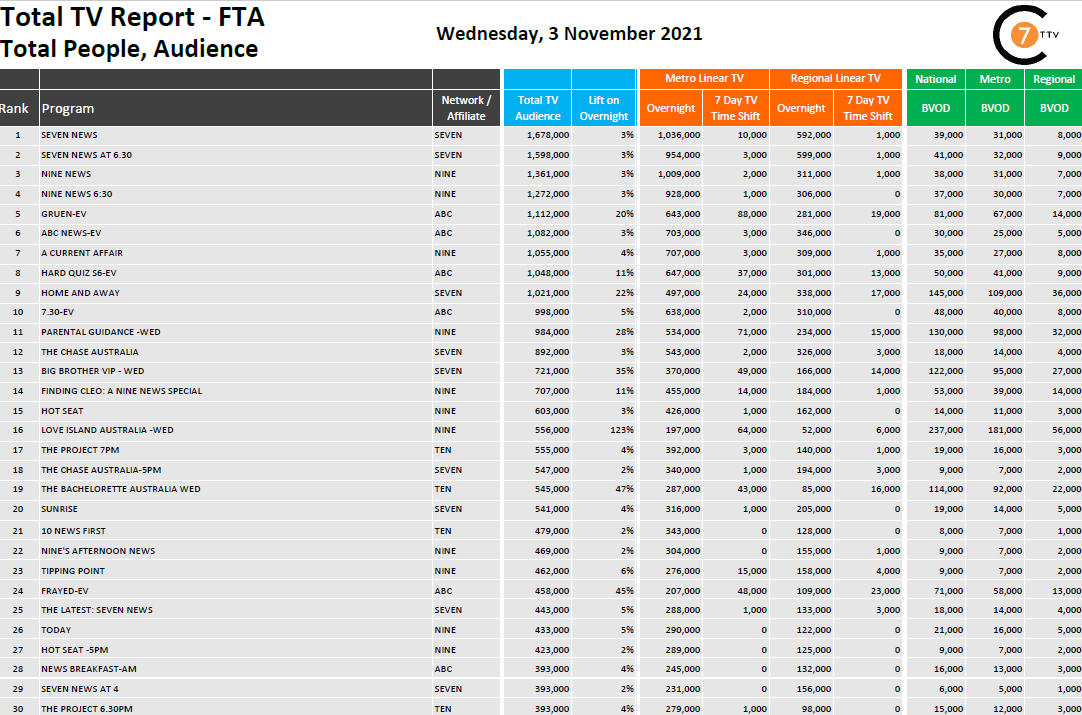Image resolution: width=1082 pixels, height=715 pixels.
Task: Click the Metro Linear TV group header
Action: [x=704, y=79]
